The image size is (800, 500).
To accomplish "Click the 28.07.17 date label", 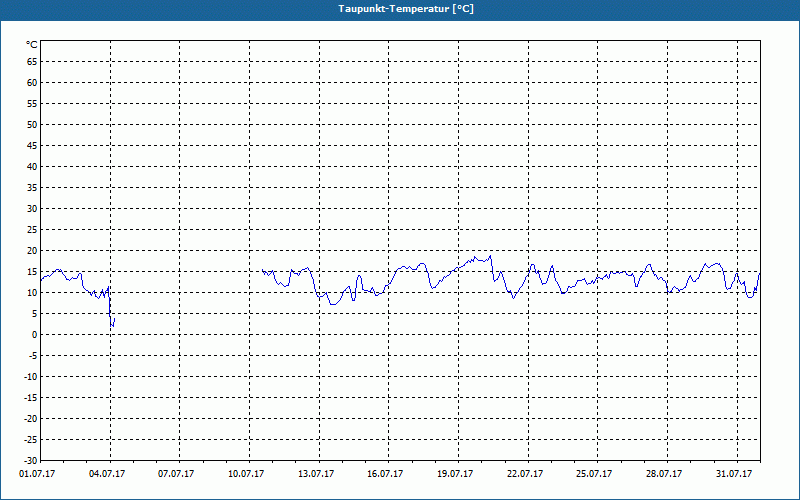I will 664,474.
